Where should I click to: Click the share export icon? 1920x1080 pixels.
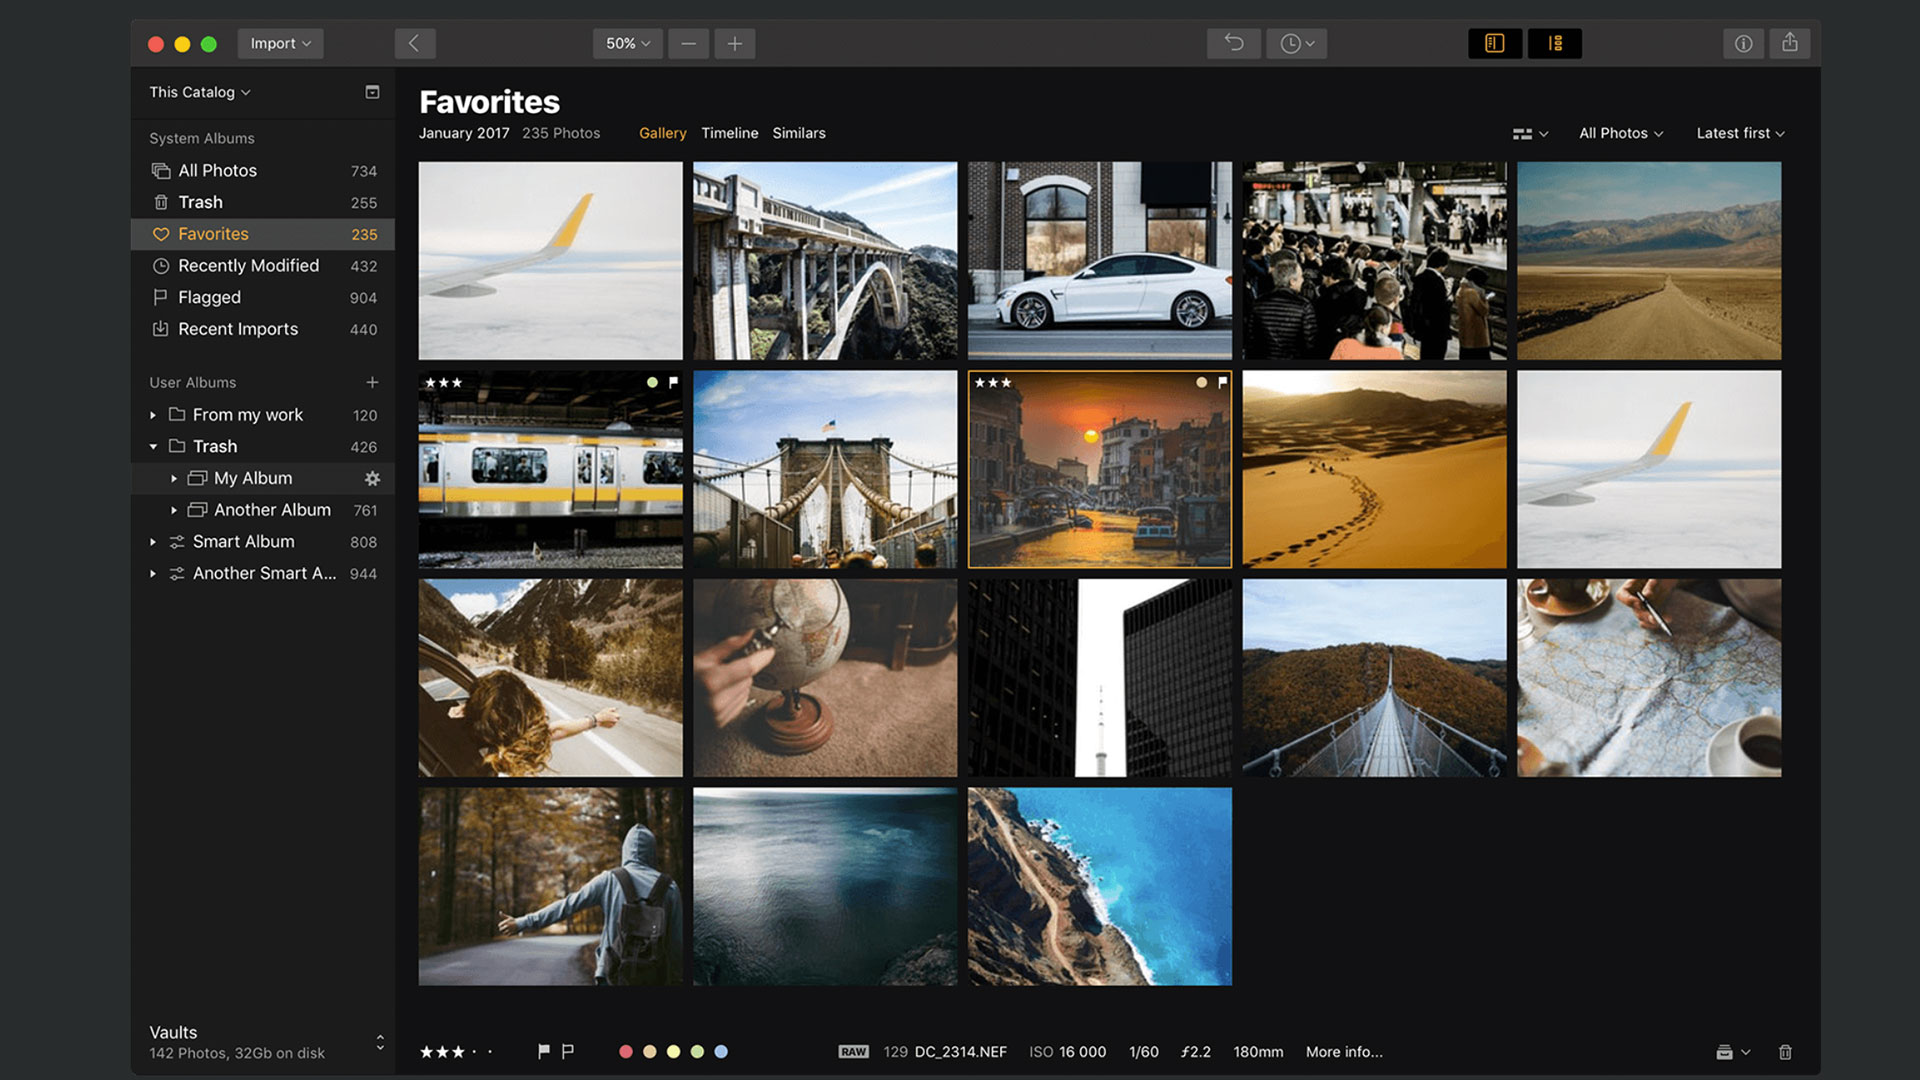[1790, 43]
